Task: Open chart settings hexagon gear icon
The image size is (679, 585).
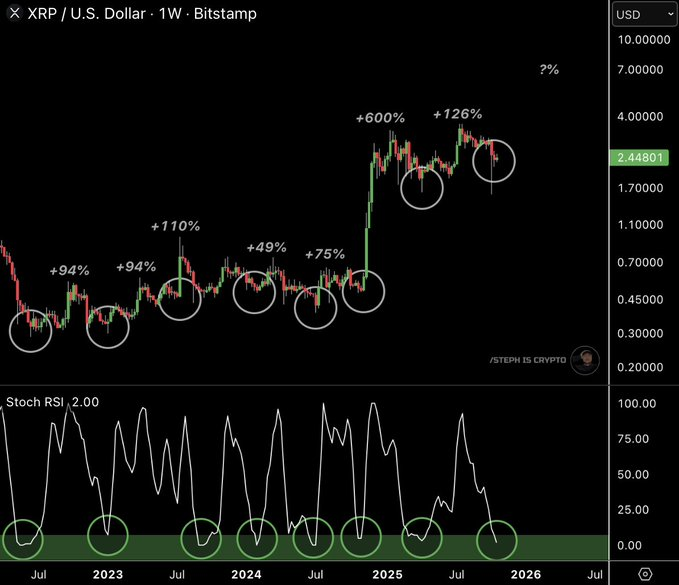Action: point(645,574)
